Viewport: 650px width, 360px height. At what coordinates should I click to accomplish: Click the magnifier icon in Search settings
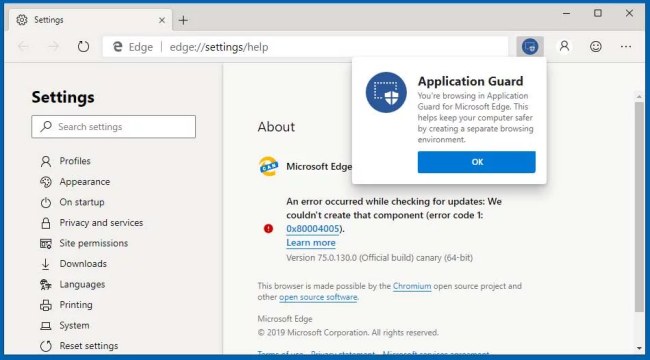(x=46, y=126)
